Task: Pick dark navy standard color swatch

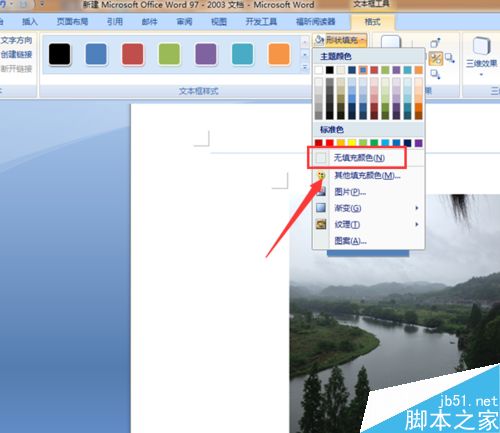Action: click(407, 143)
